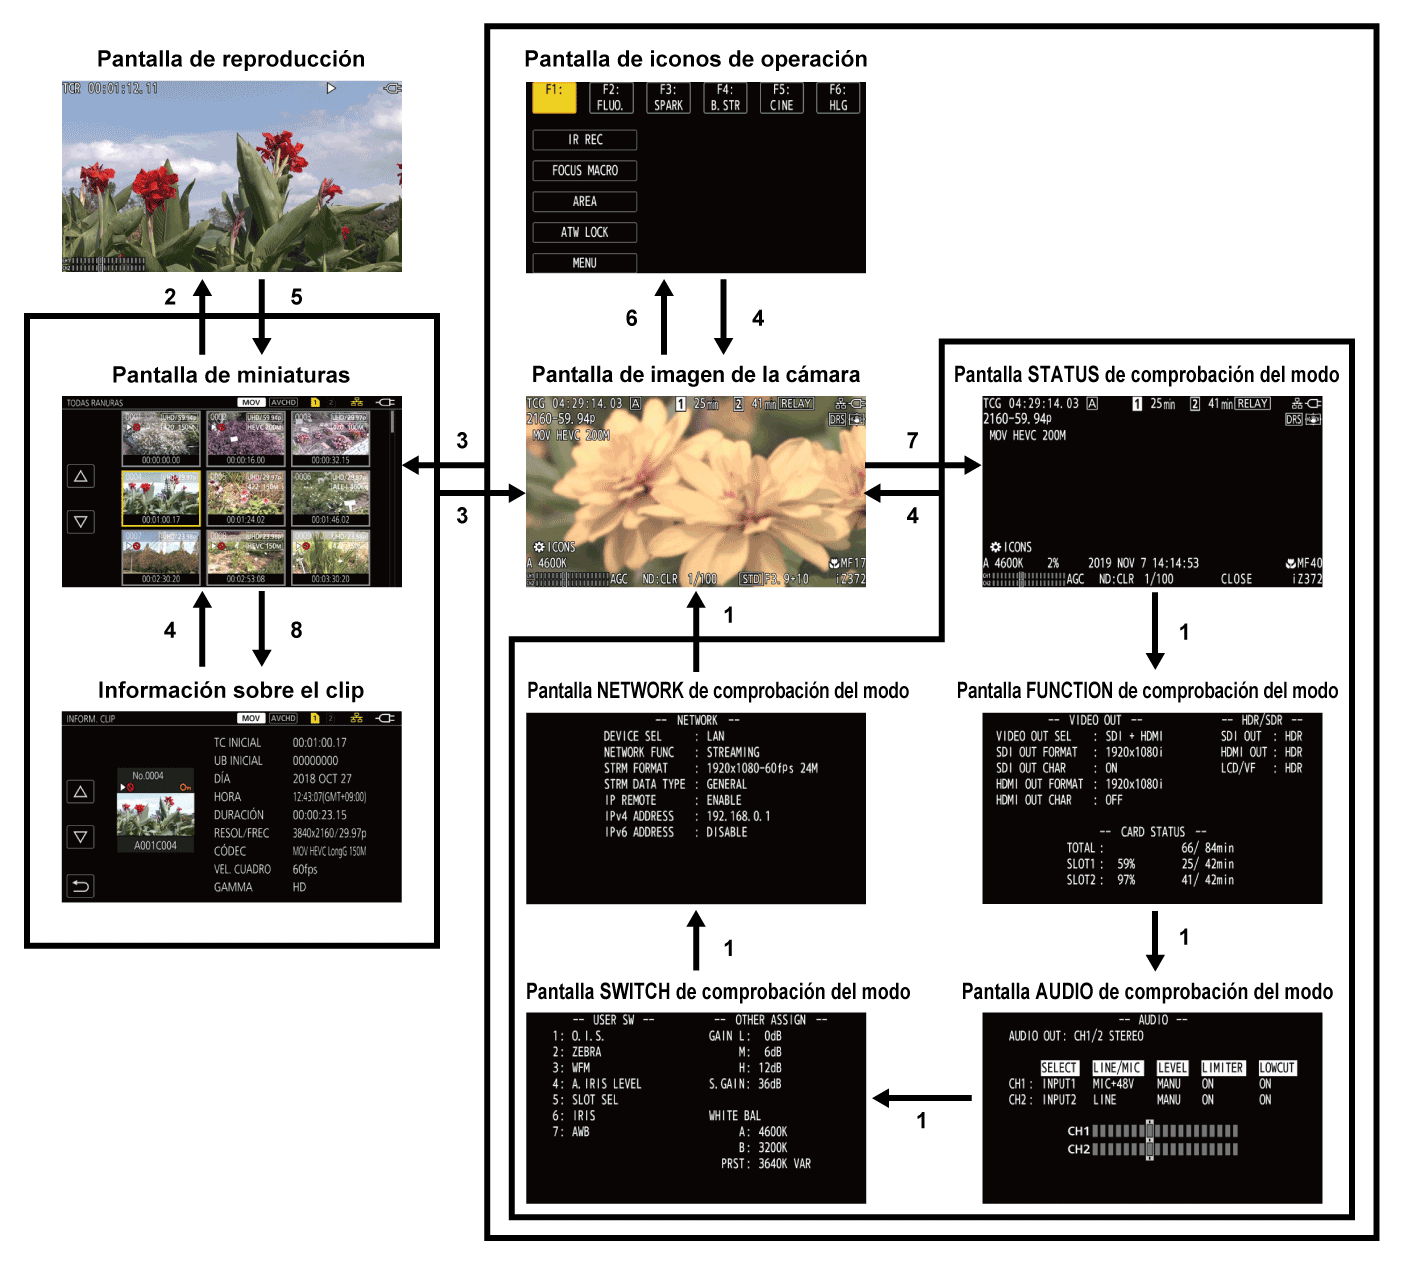The width and height of the screenshot is (1408, 1278).
Task: Enable LOWCUT for CH2 on AUDIO screen
Action: (x=1266, y=1100)
